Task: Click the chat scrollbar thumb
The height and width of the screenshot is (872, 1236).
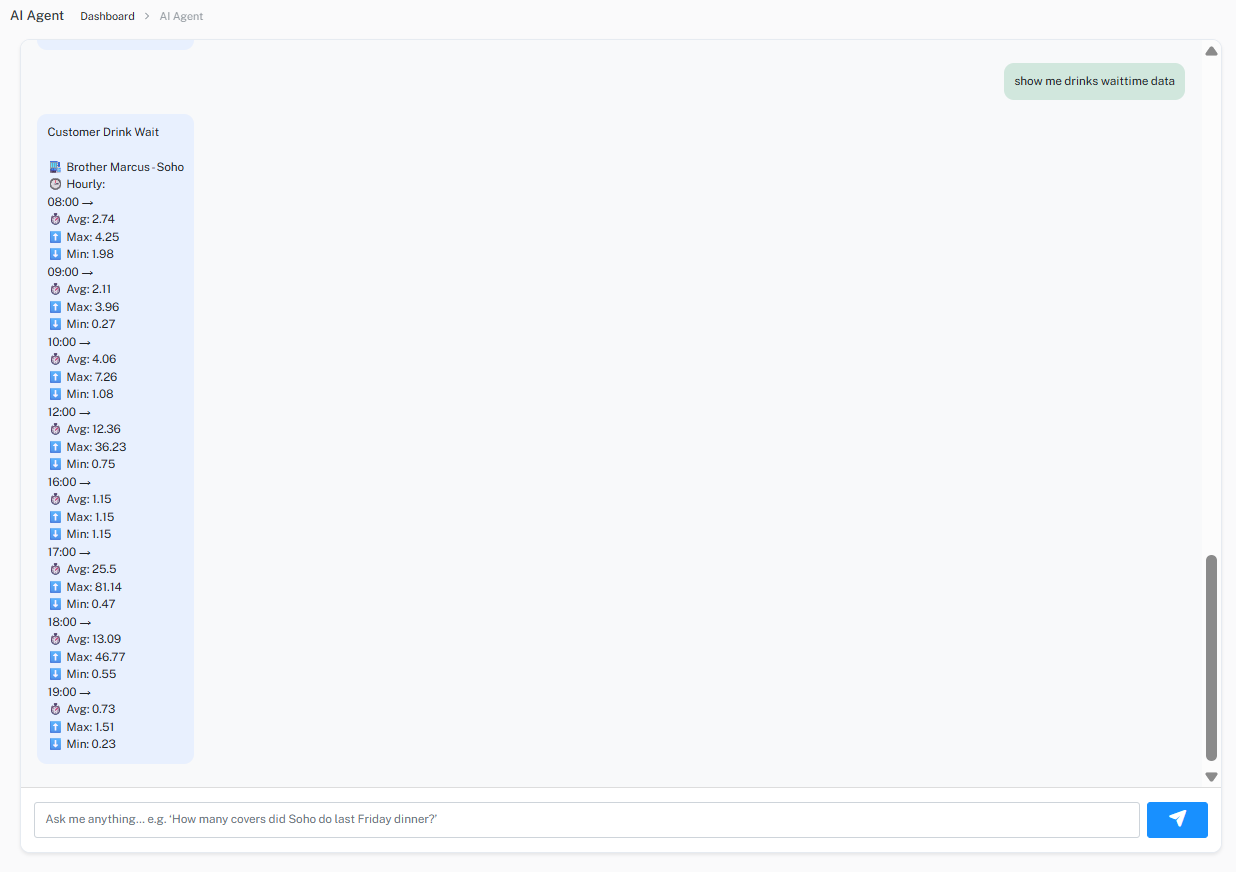Action: point(1211,658)
